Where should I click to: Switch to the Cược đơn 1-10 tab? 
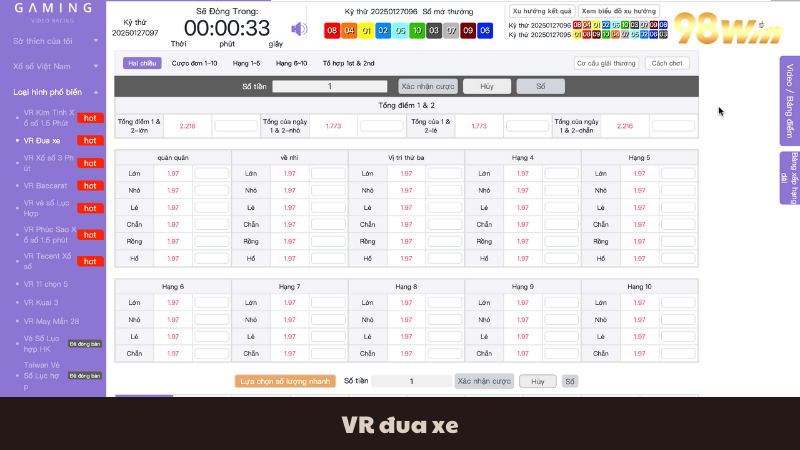[194, 63]
